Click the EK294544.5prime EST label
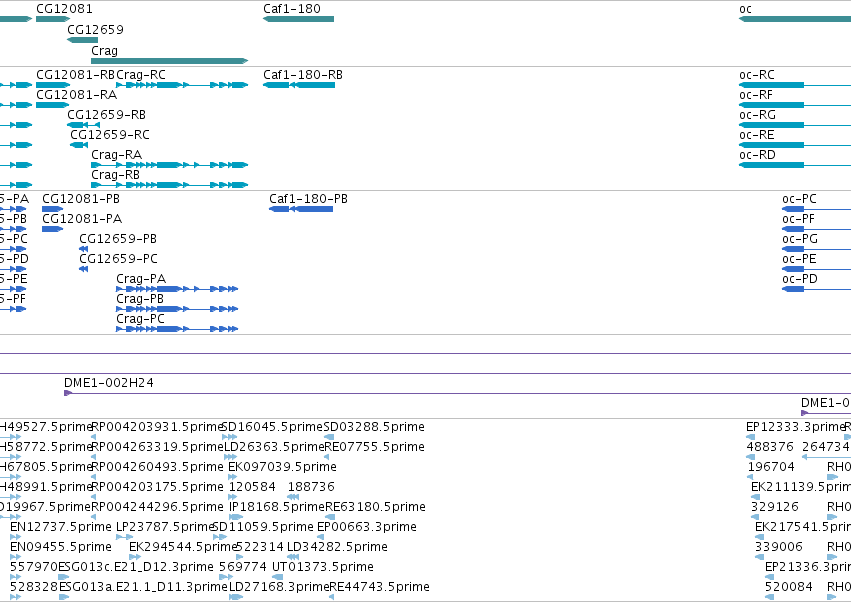 (184, 547)
